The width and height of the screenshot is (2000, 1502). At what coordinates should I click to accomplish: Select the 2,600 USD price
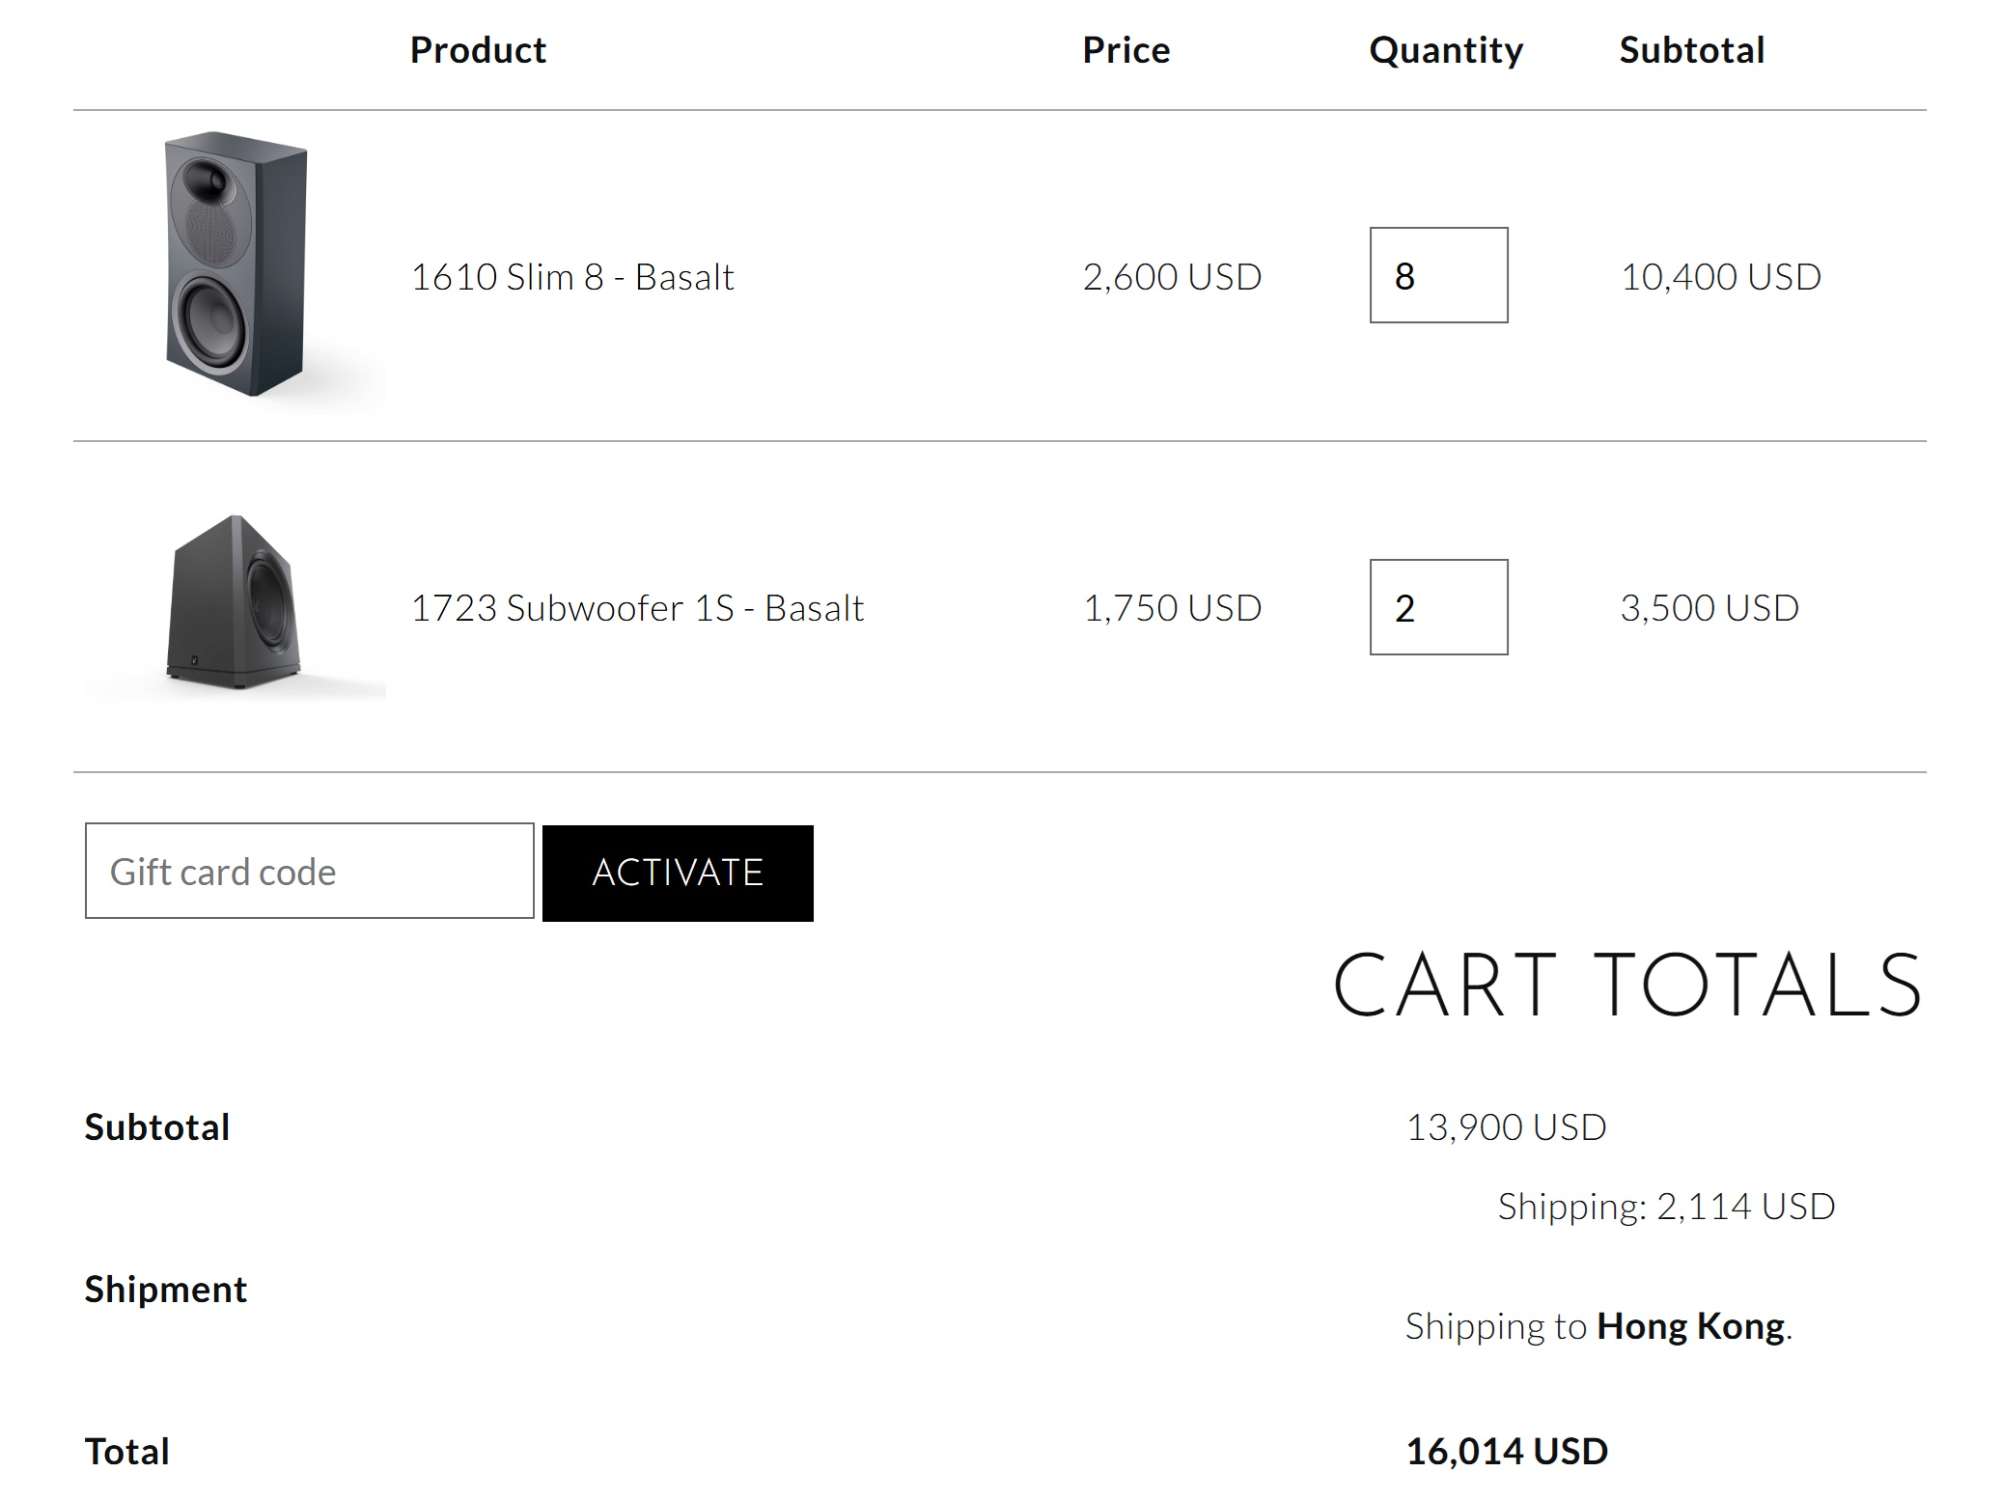(x=1172, y=277)
